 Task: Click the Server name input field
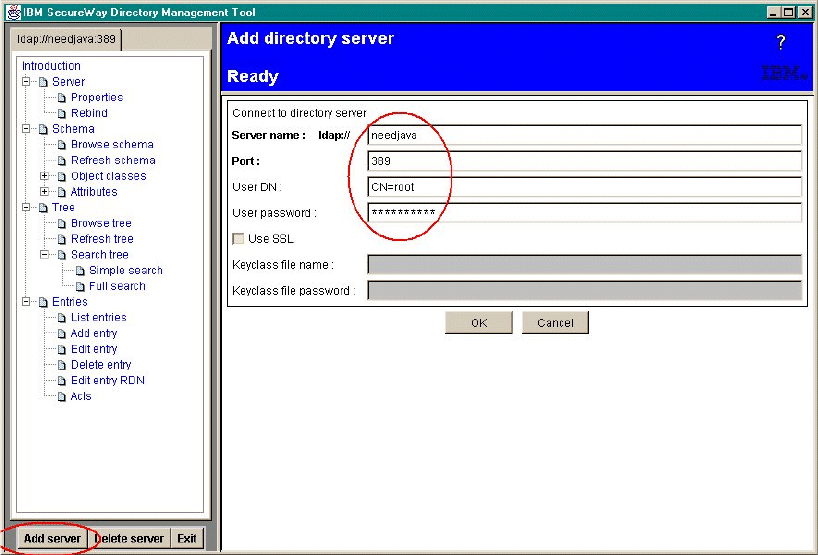tap(584, 135)
